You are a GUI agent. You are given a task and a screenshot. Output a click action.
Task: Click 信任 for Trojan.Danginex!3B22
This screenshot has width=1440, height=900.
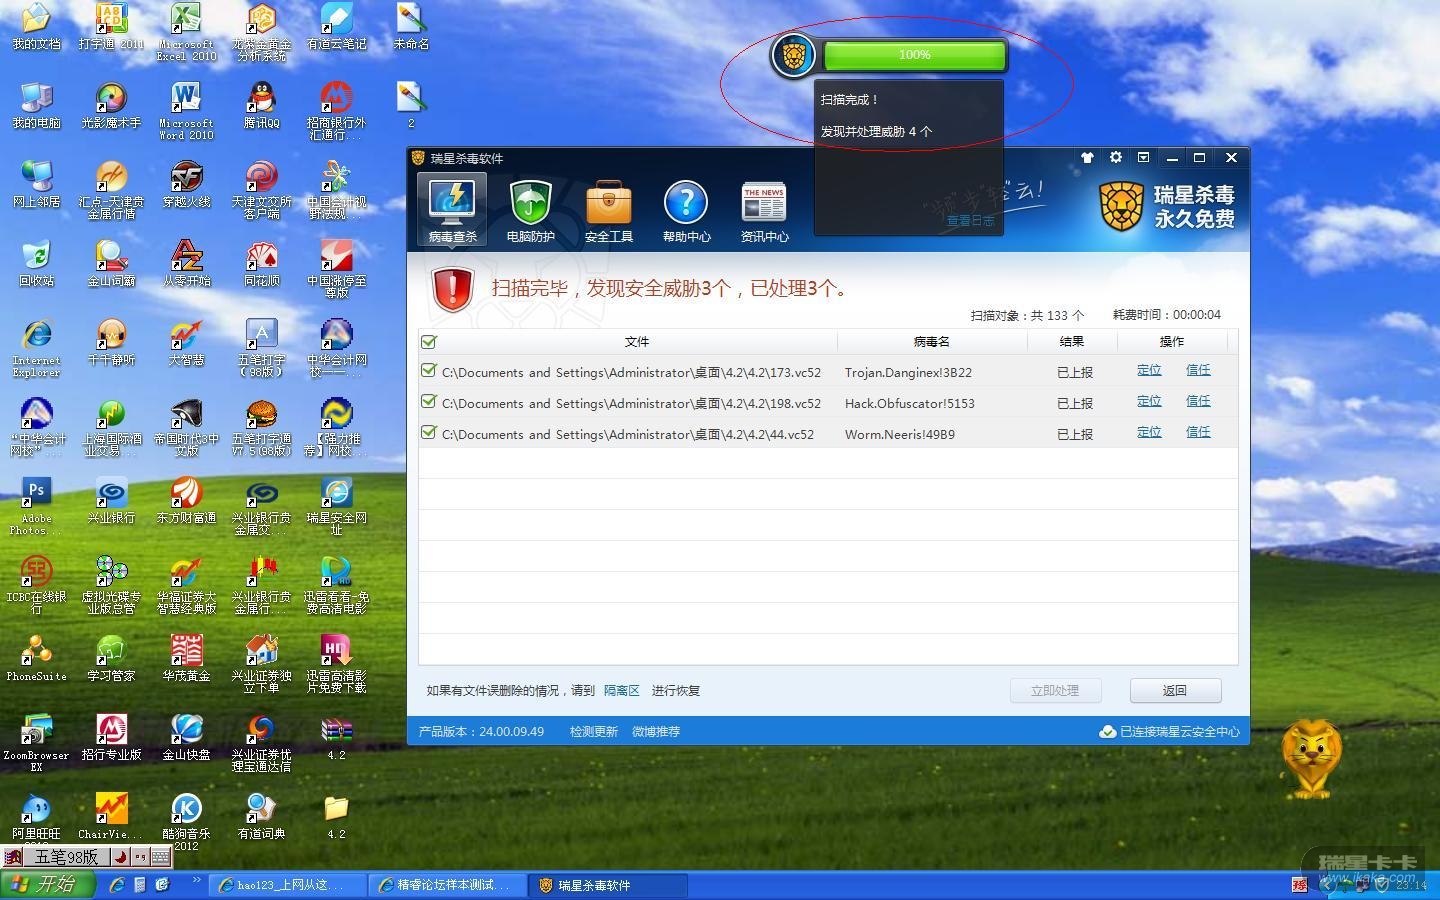coord(1198,370)
